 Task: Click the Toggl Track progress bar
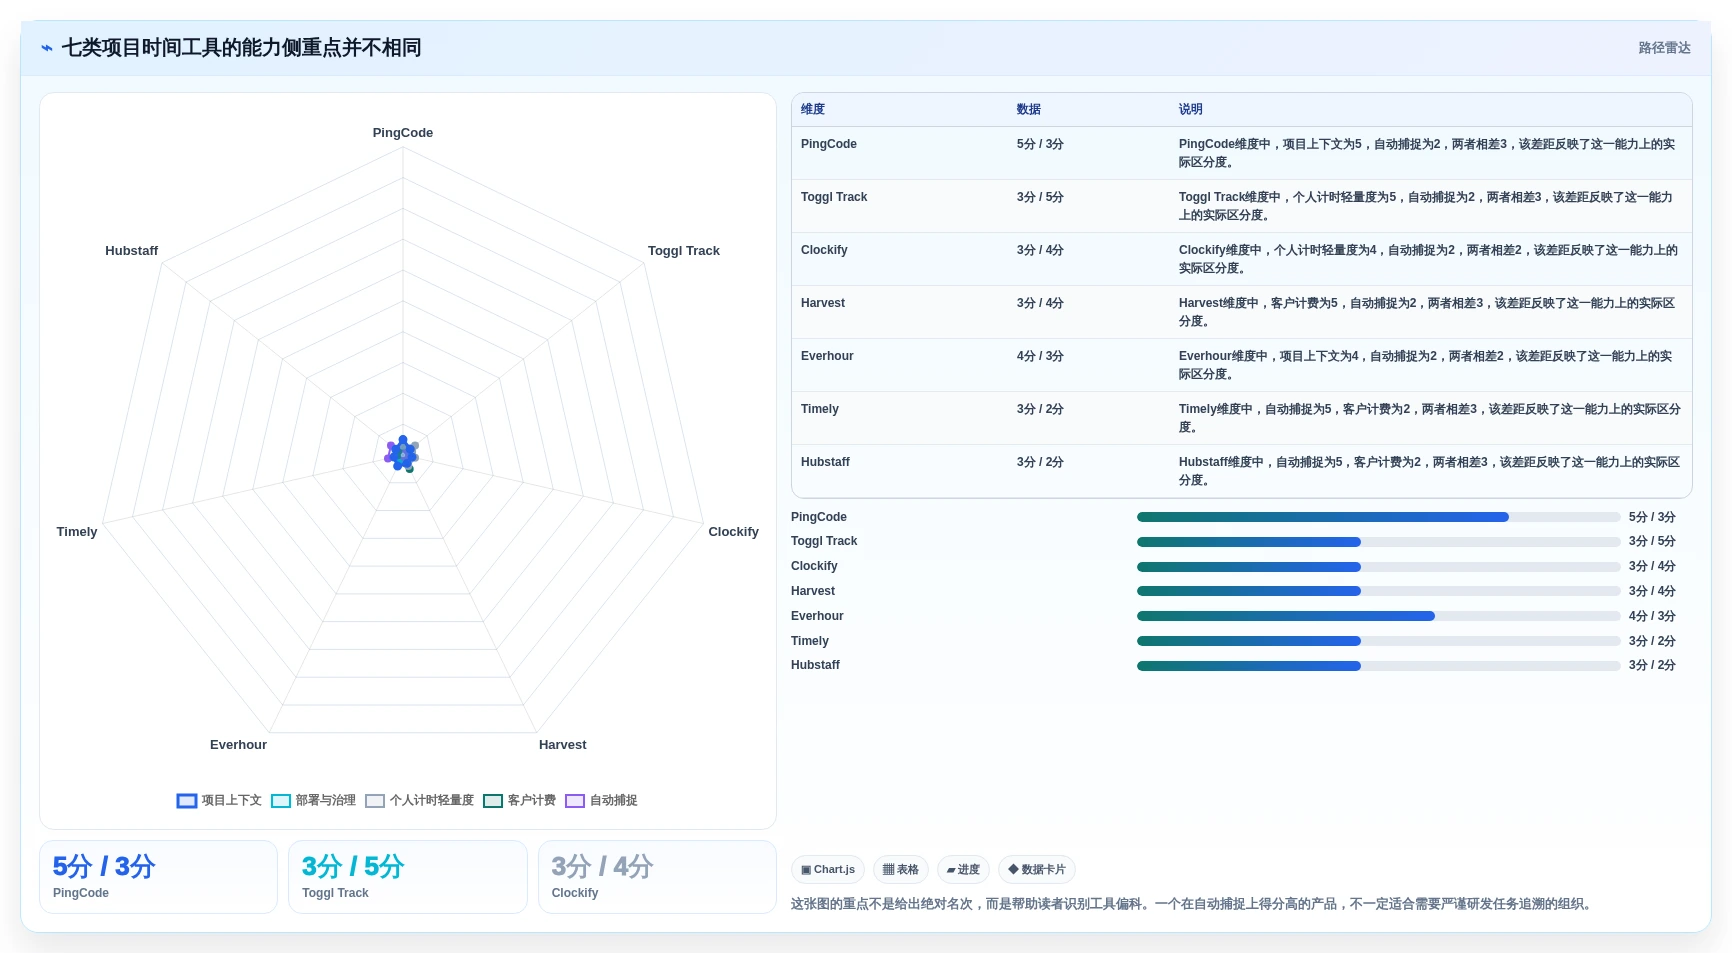1378,542
